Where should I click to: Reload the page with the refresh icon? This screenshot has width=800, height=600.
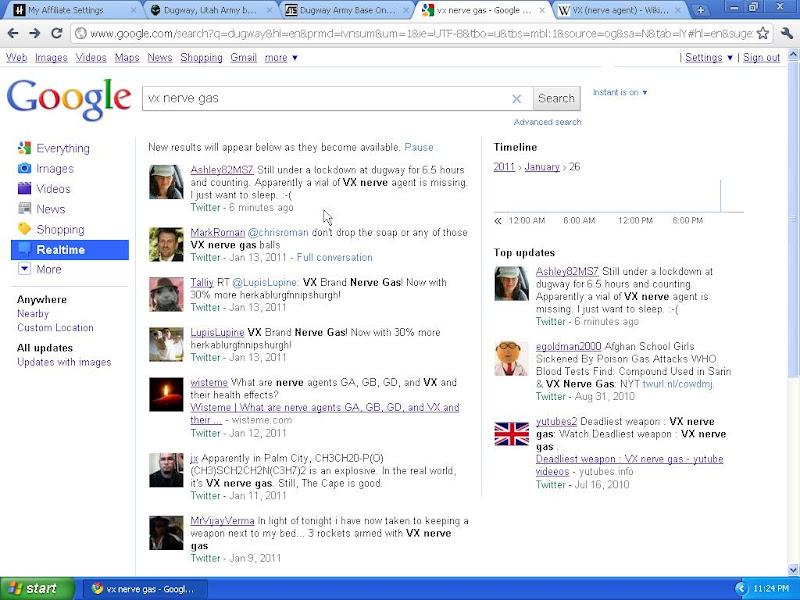[57, 34]
